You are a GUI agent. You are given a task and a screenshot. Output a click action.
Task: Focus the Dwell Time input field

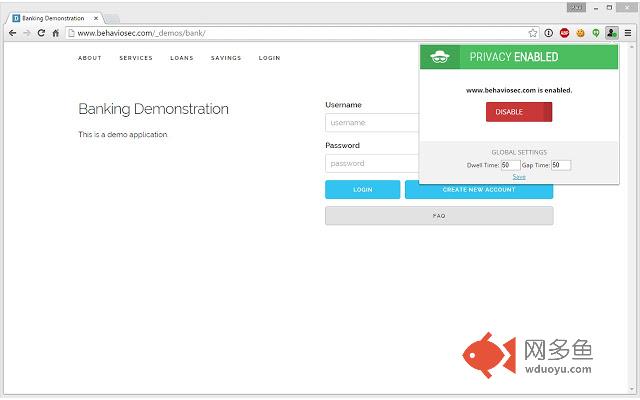coord(510,165)
